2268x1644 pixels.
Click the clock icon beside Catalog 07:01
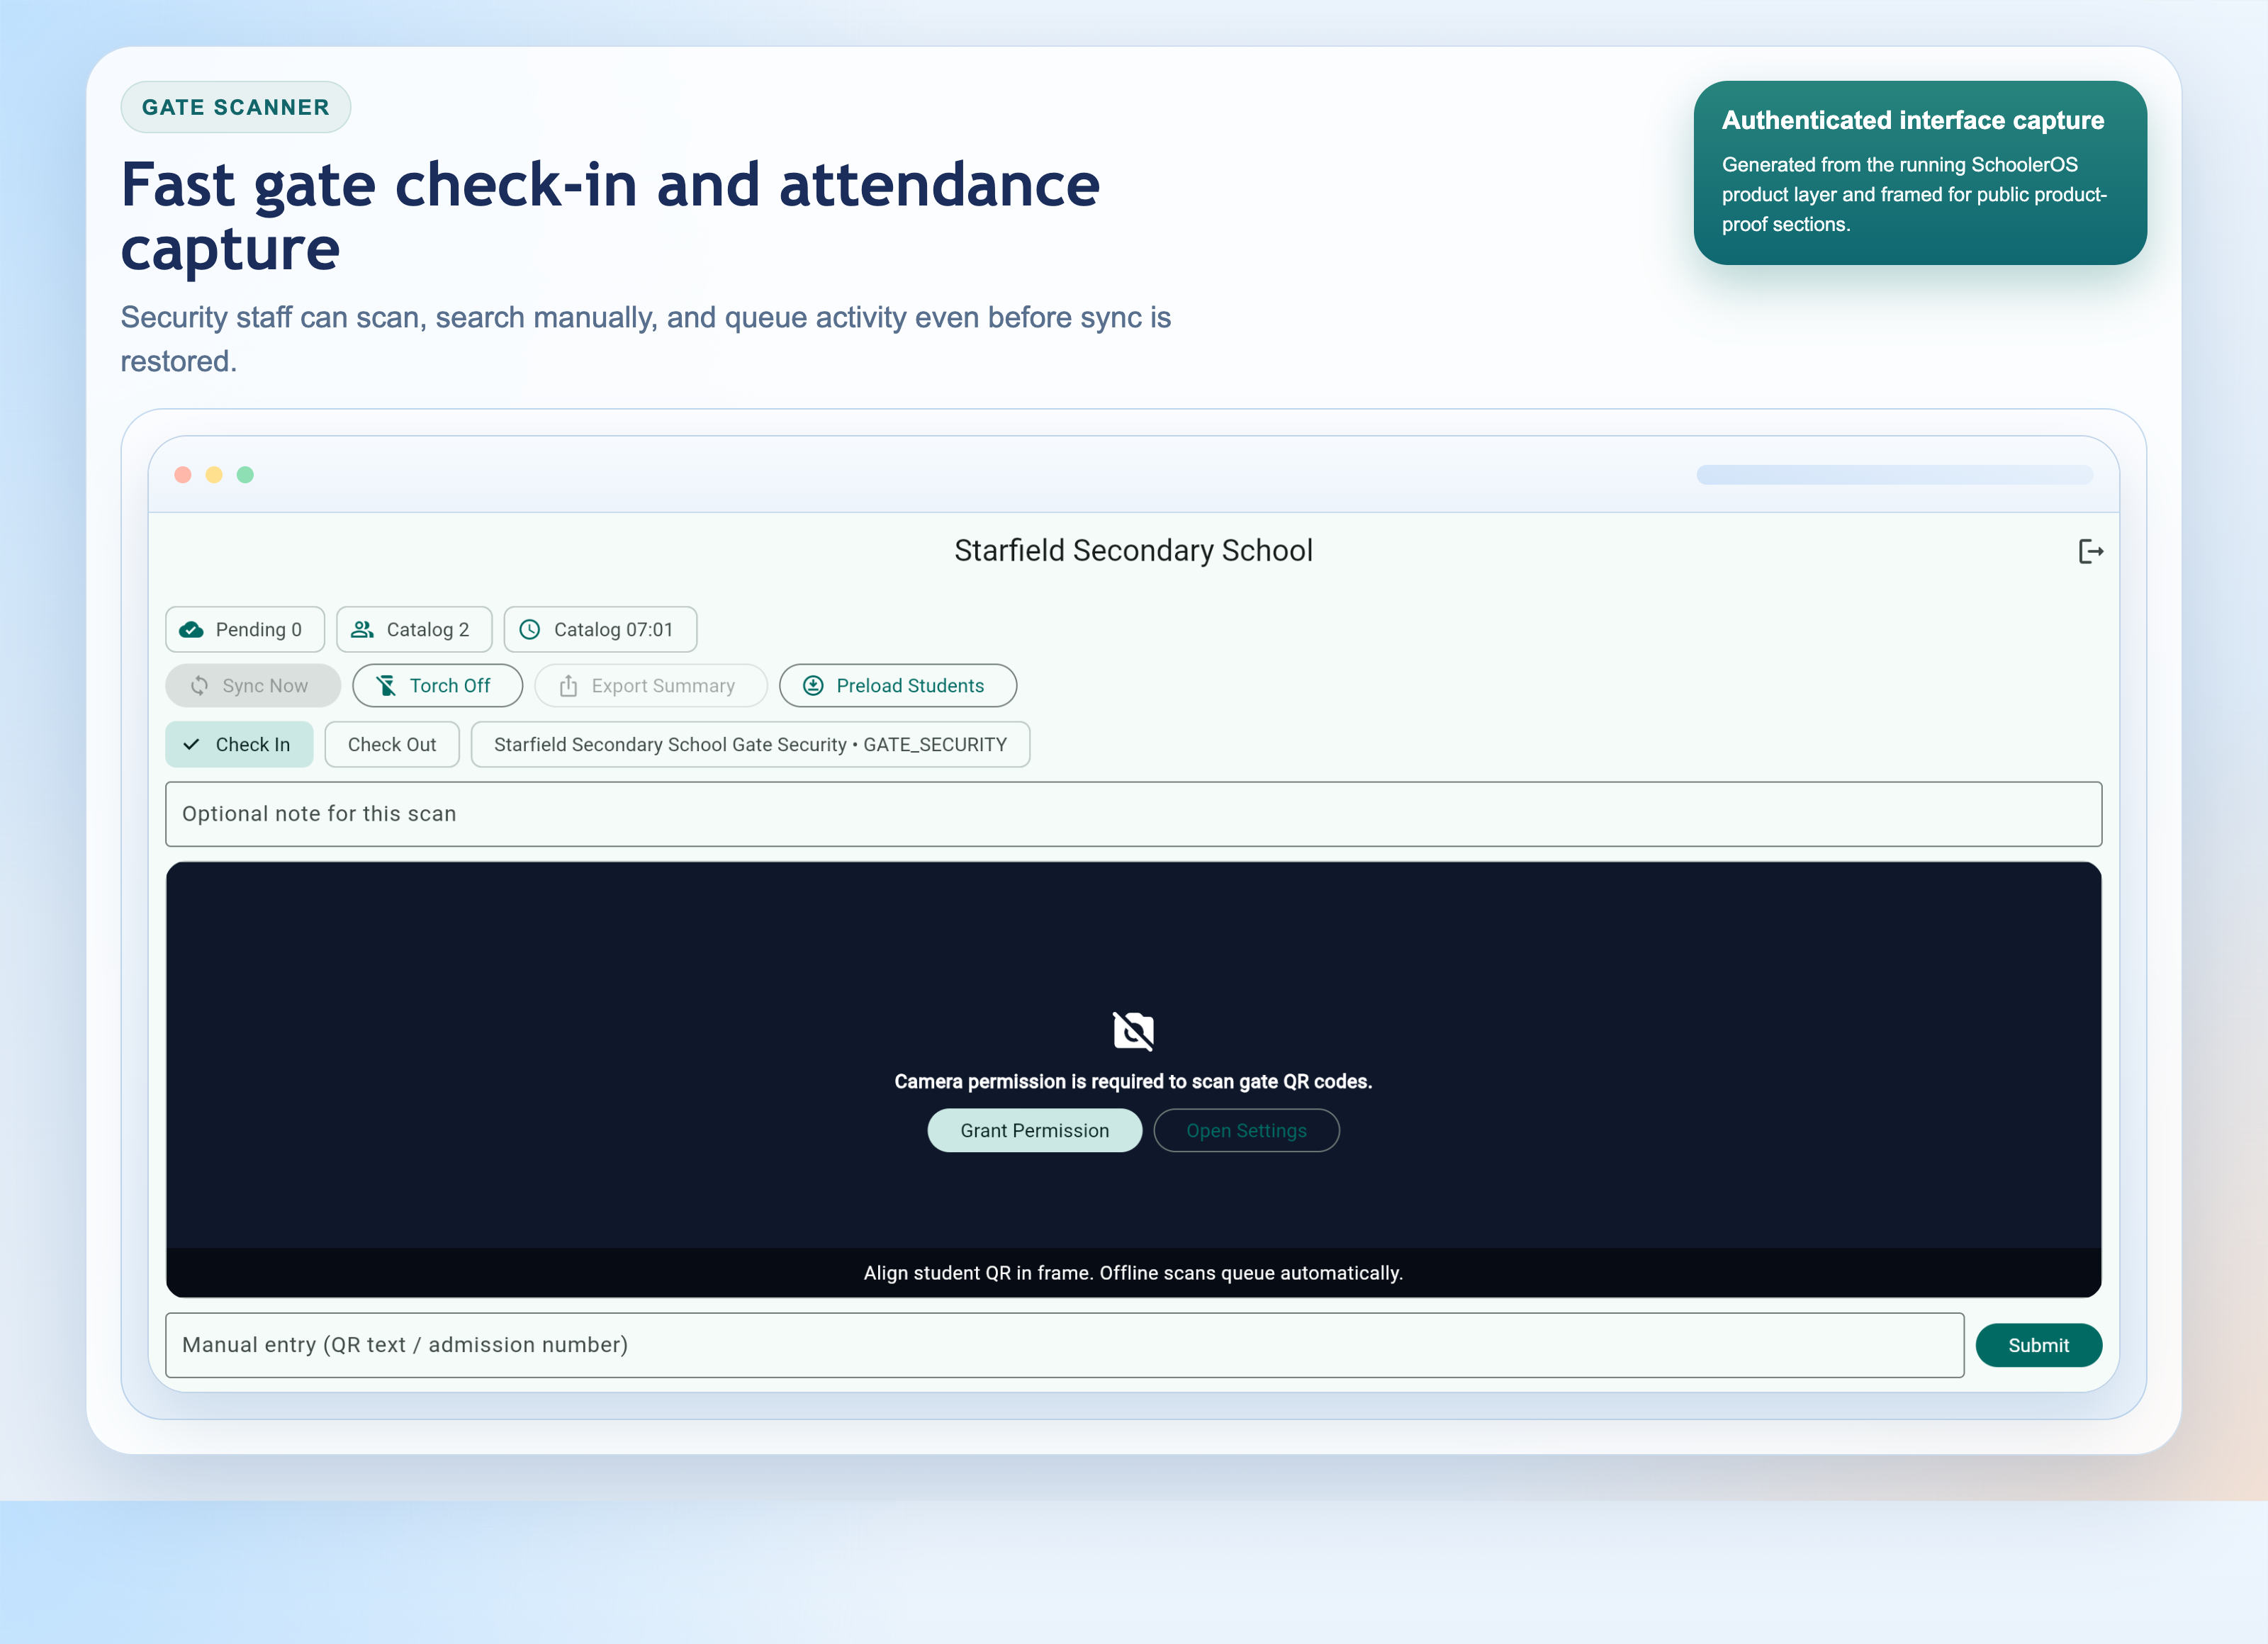coord(530,629)
